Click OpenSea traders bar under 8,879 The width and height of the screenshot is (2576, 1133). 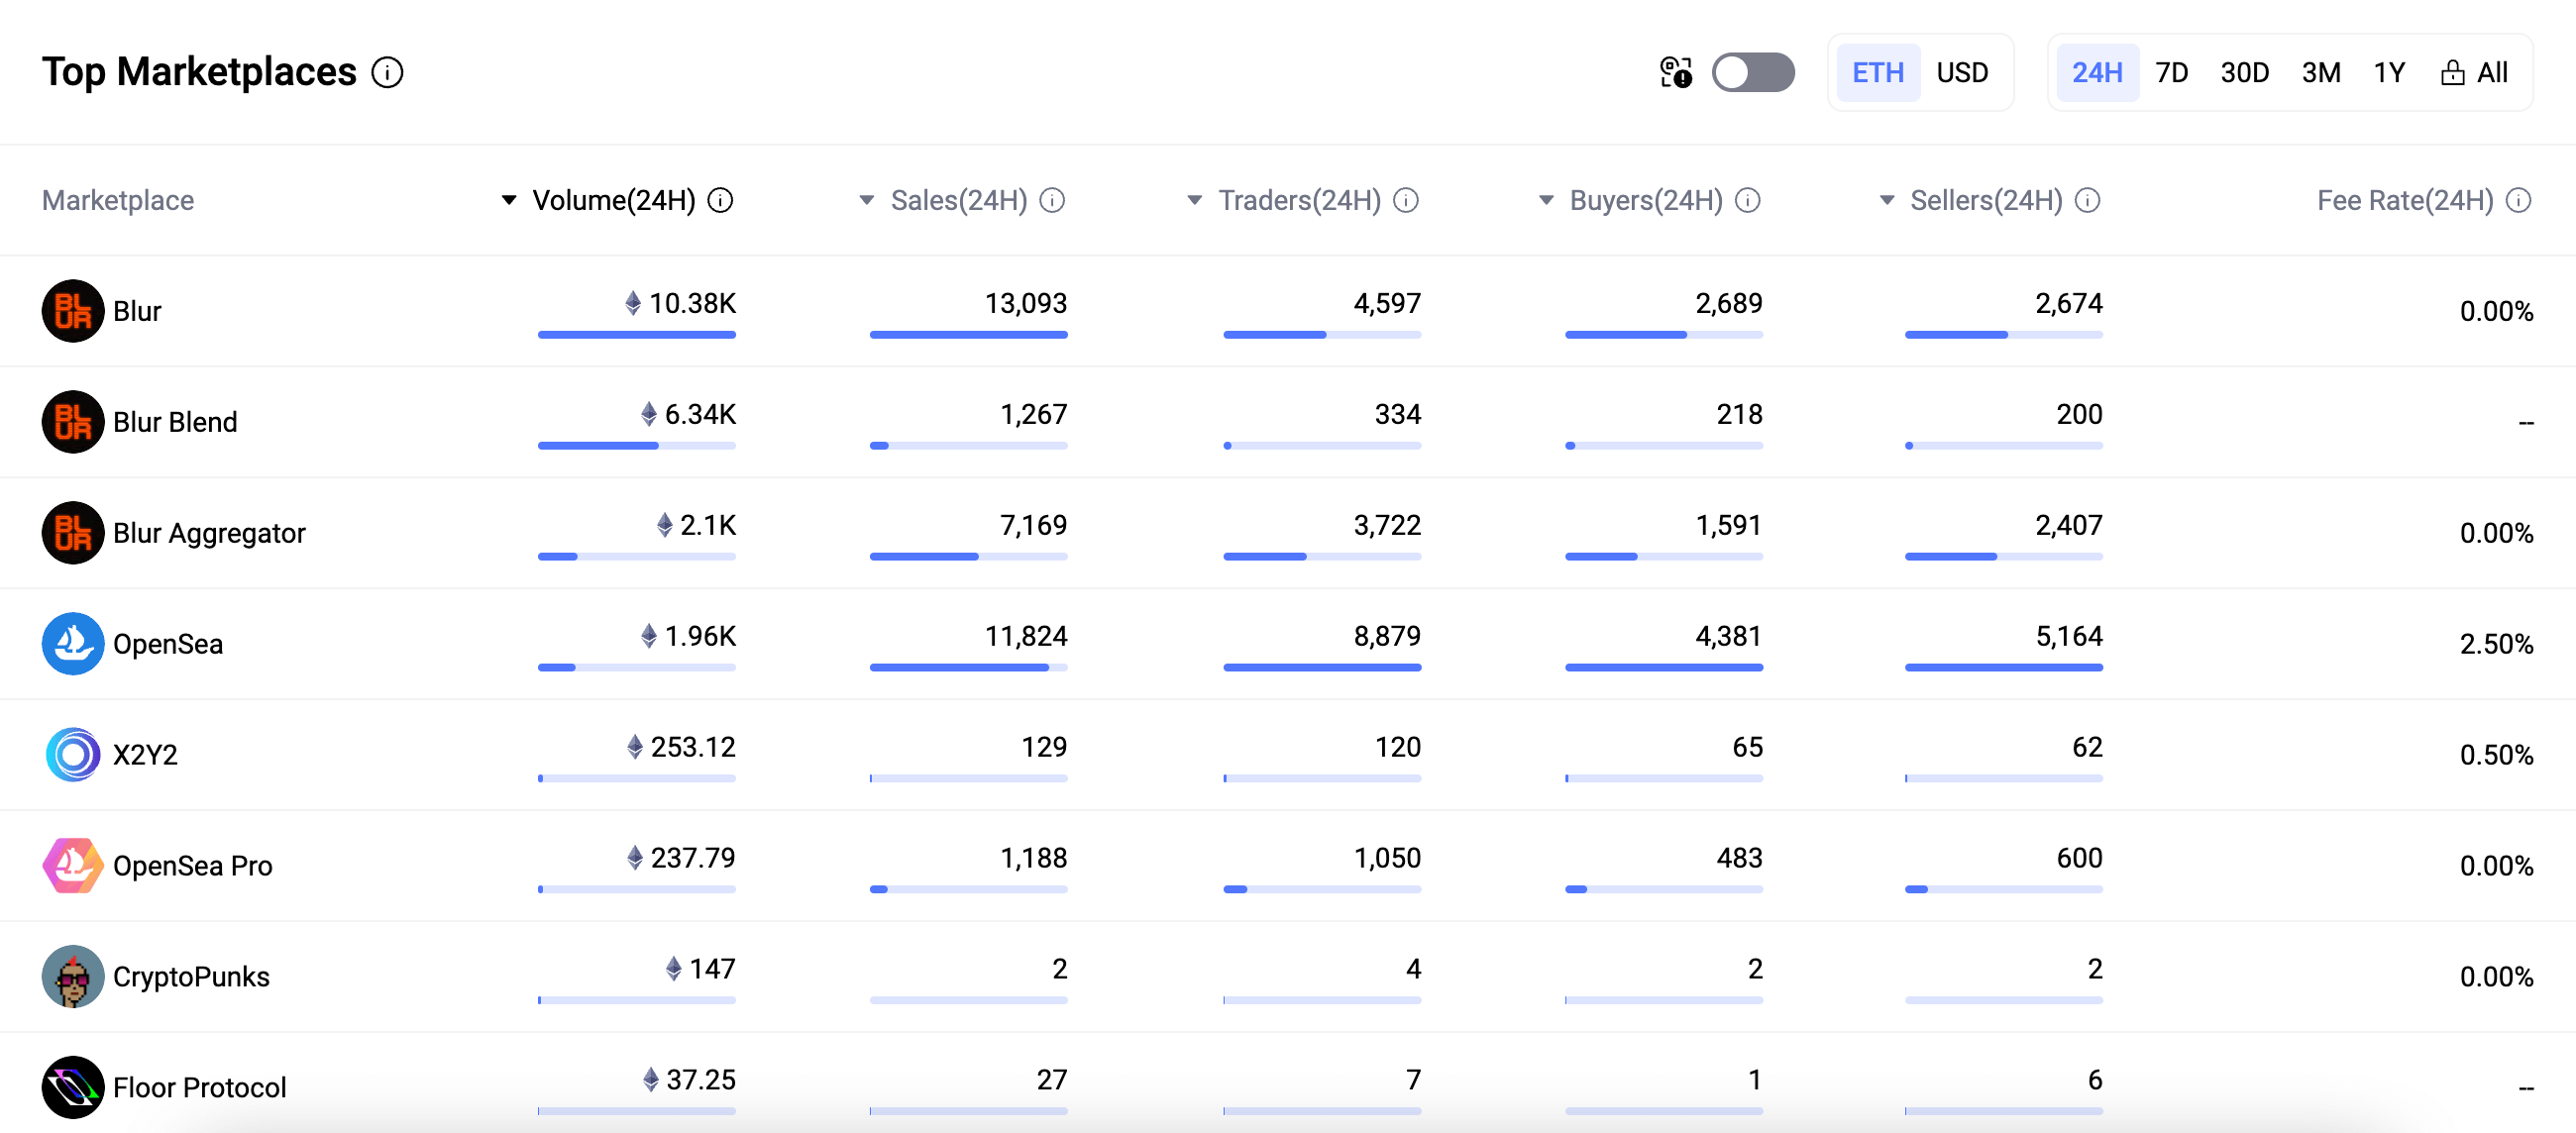pos(1322,668)
